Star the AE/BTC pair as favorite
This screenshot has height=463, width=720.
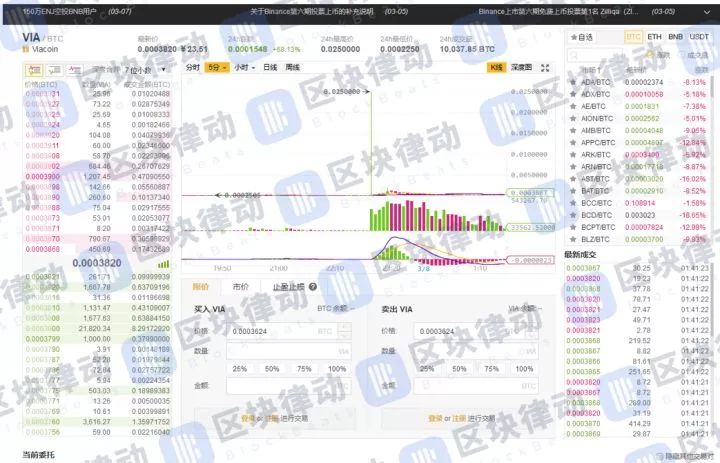tap(572, 106)
